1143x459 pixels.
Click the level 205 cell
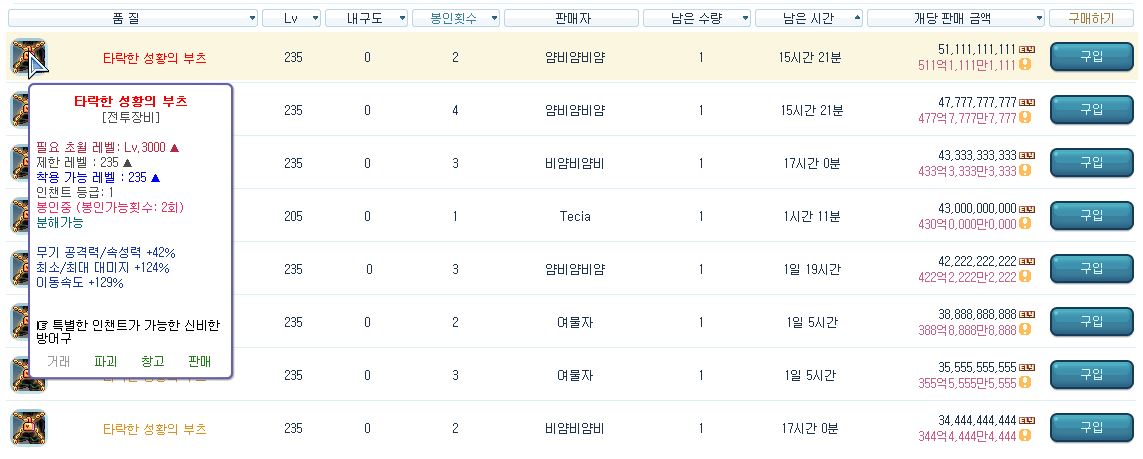293,216
